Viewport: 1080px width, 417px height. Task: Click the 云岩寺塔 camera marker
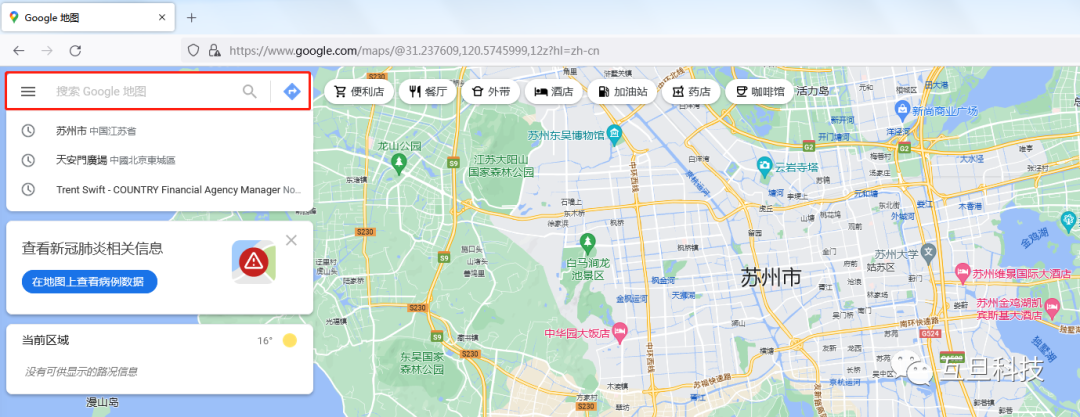(x=764, y=165)
